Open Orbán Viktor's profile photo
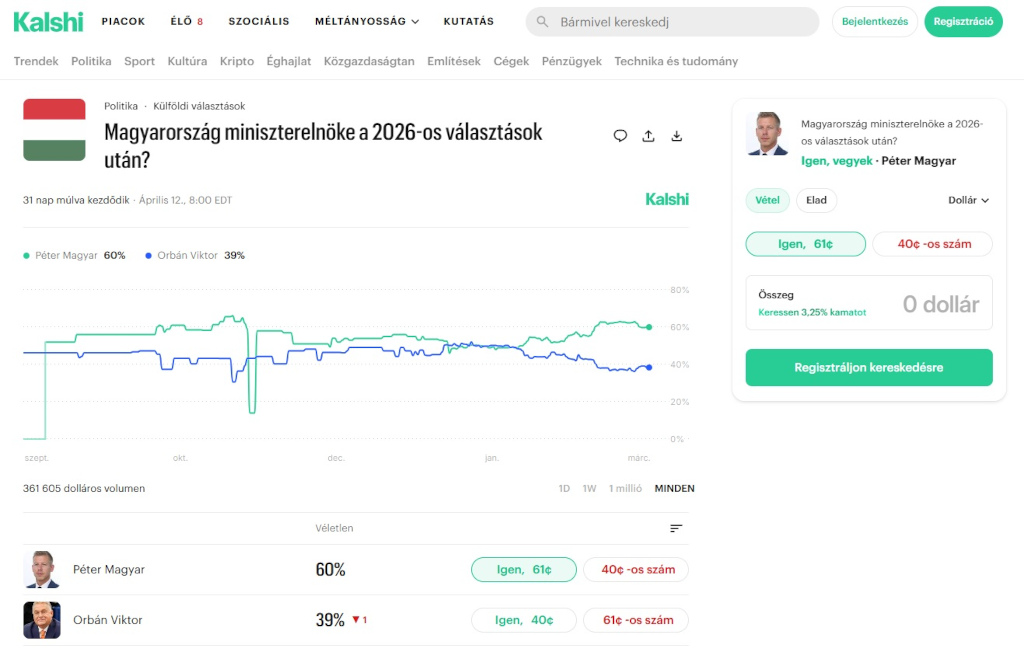This screenshot has width=1024, height=652. pos(42,620)
